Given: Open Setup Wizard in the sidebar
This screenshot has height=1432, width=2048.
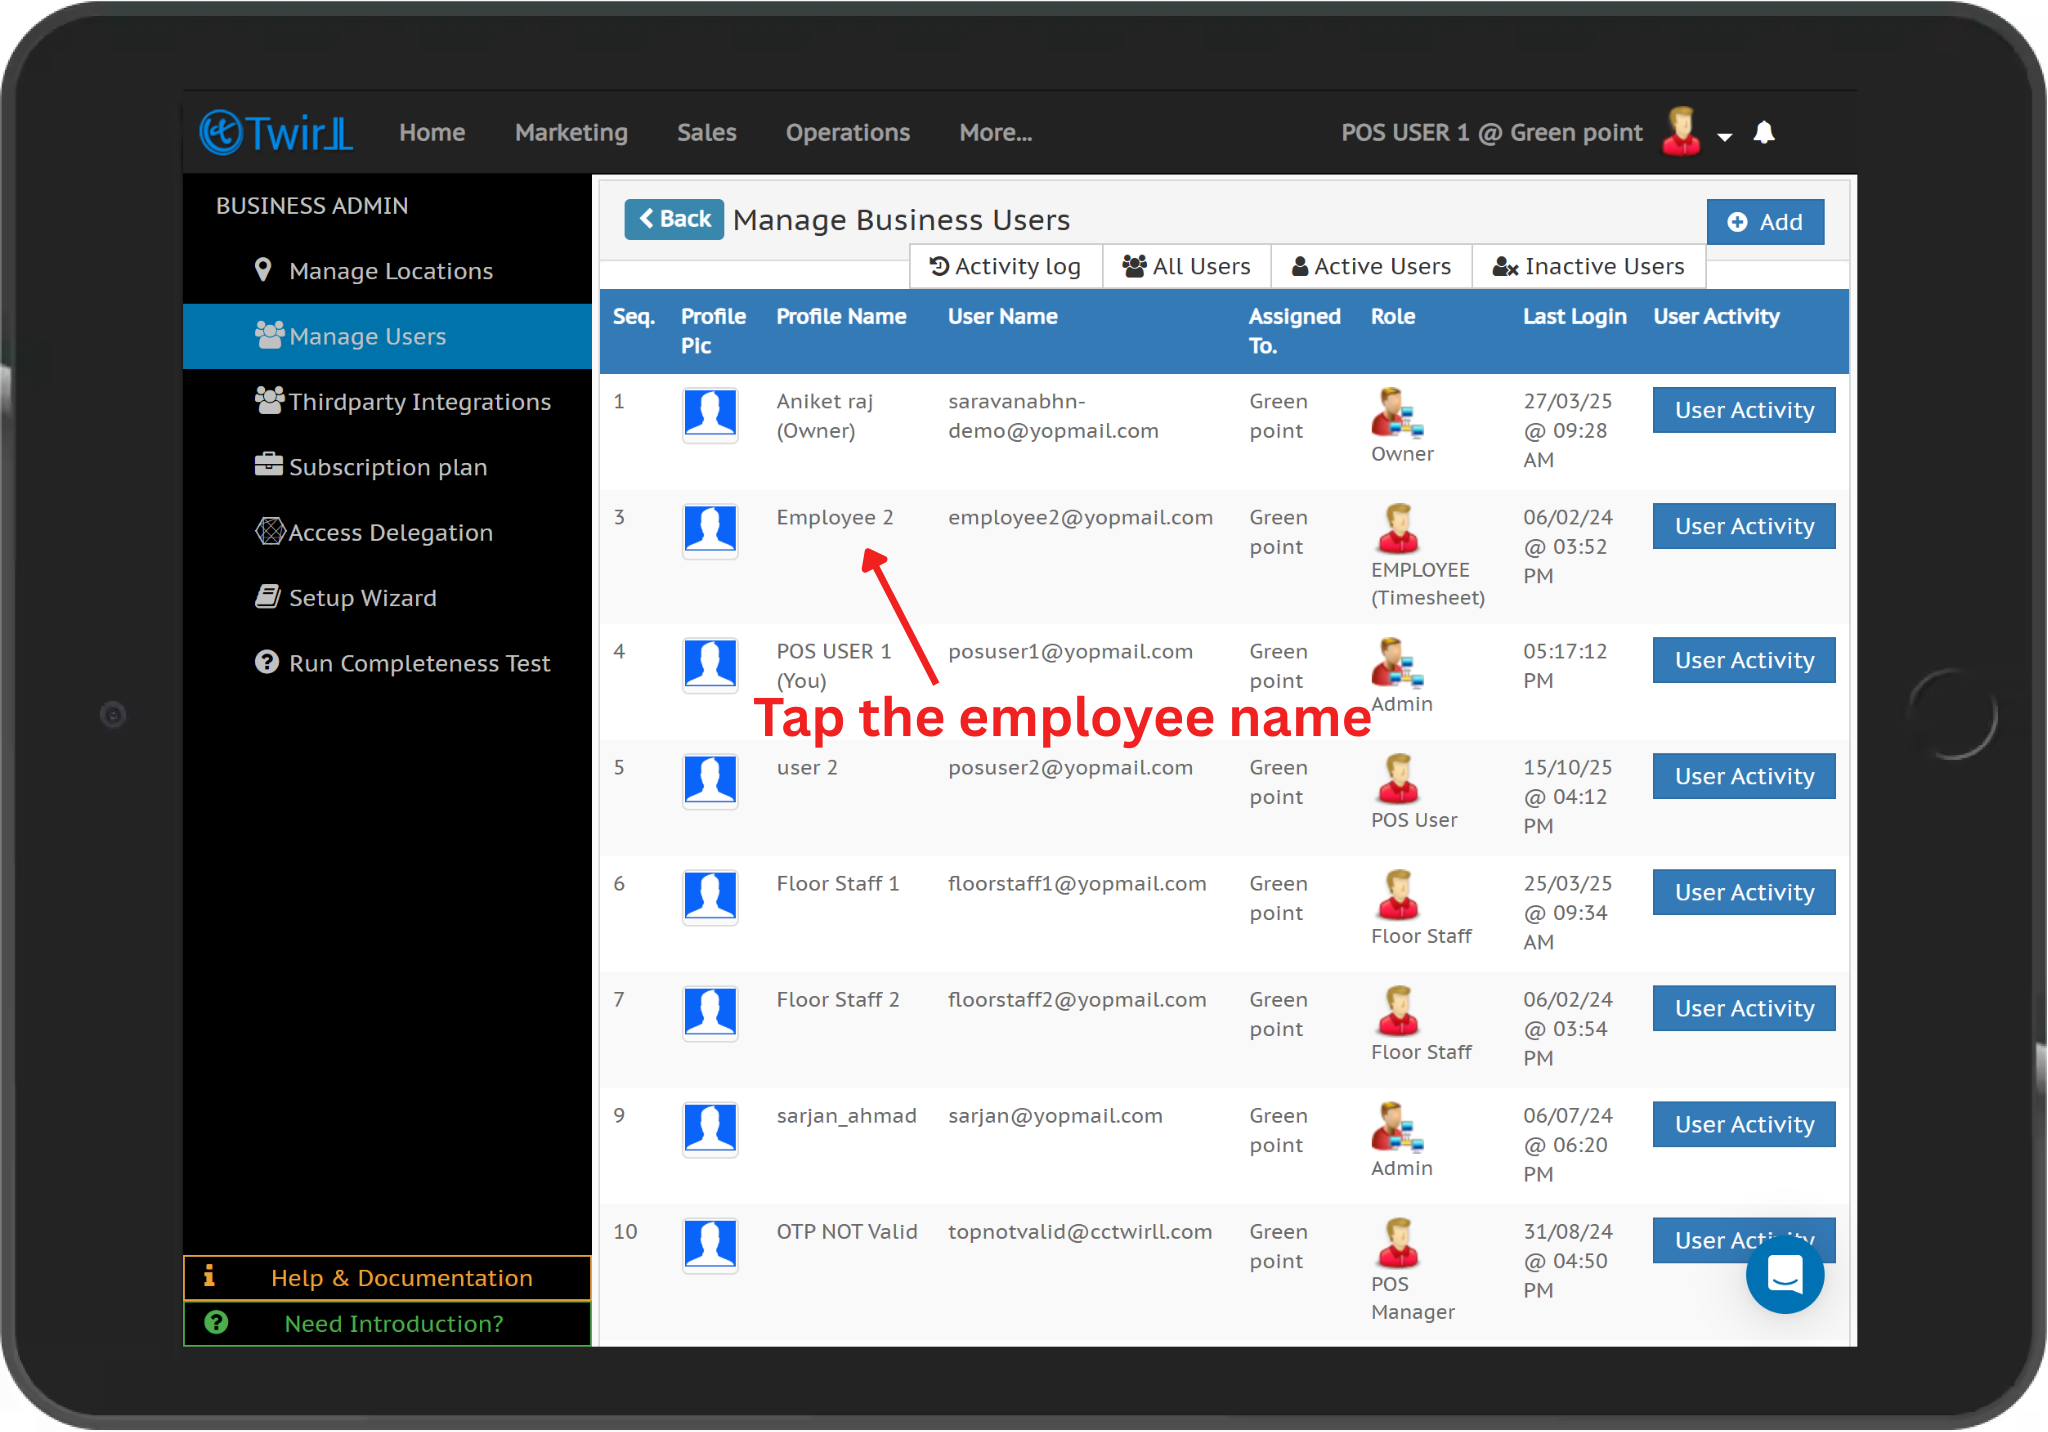Looking at the screenshot, I should (x=362, y=598).
